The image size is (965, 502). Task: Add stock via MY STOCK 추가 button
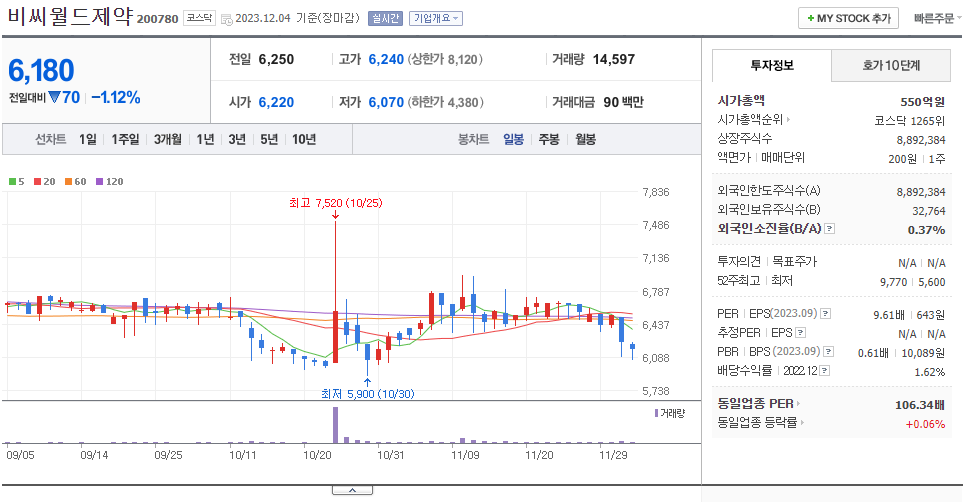848,18
